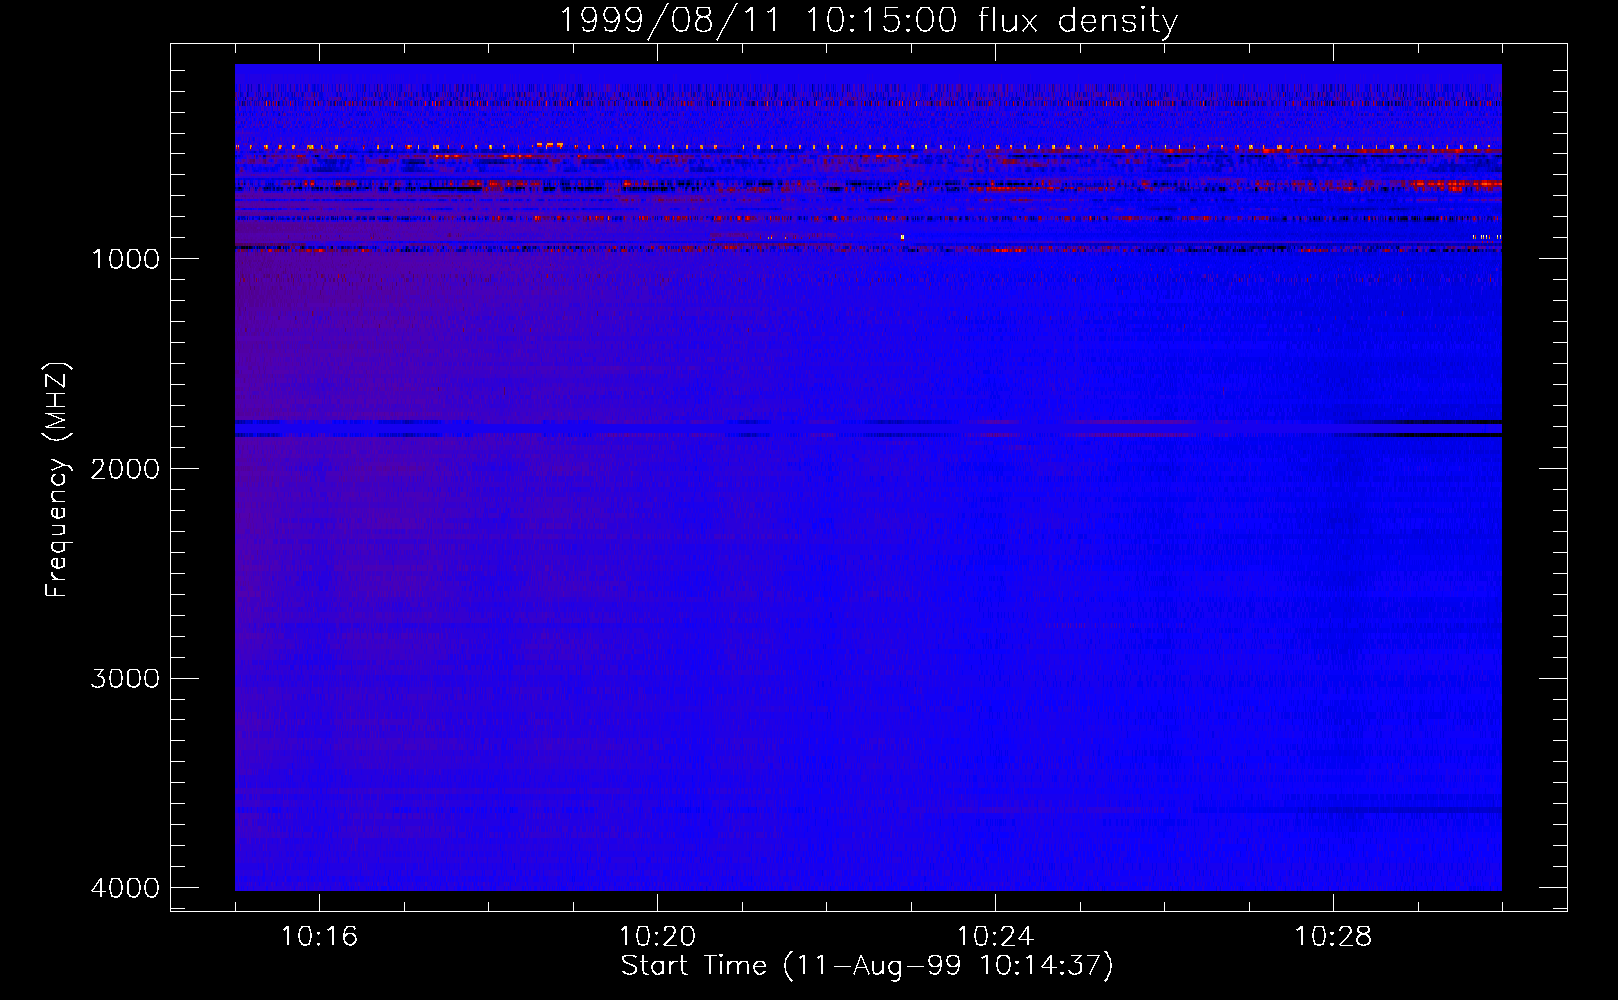Click the 3000 frequency tick label

(125, 679)
